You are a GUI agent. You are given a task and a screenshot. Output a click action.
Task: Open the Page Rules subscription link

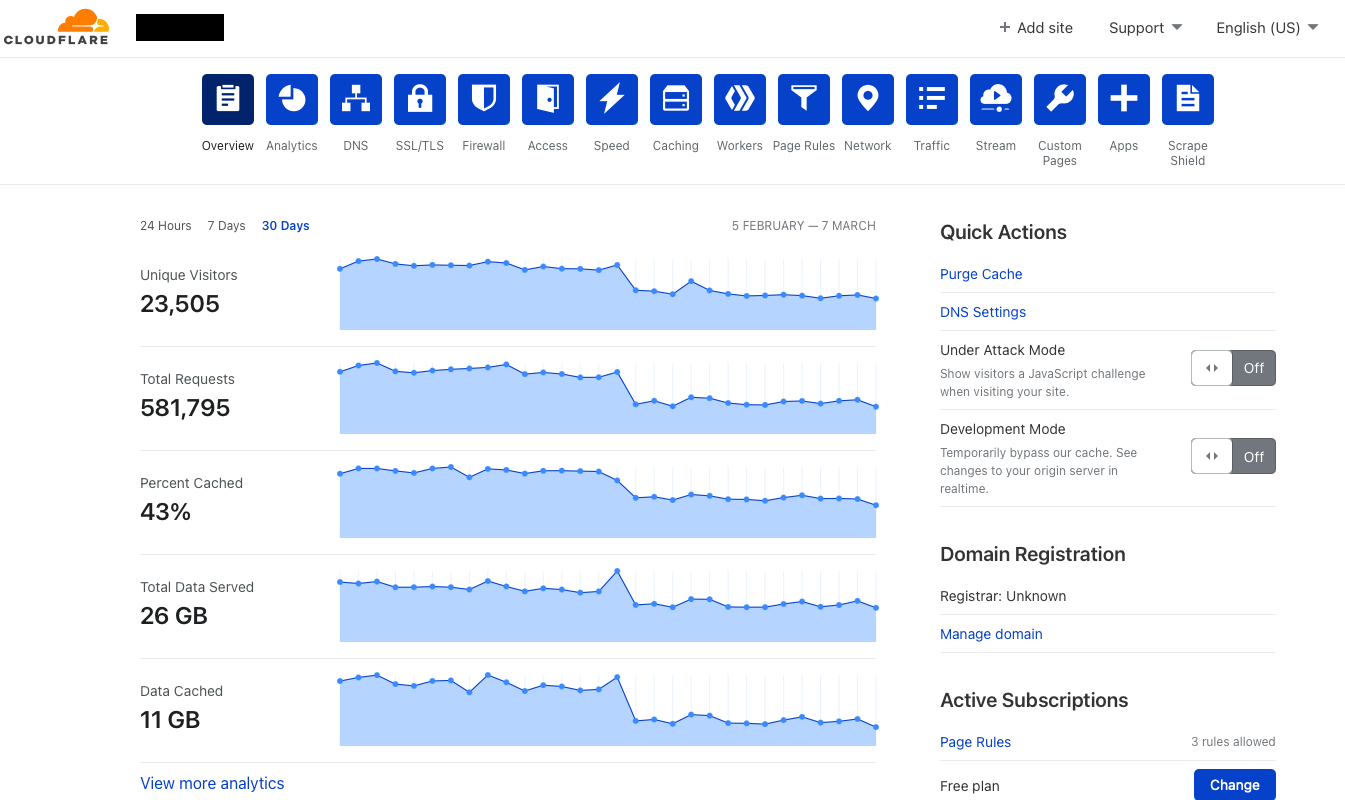(x=975, y=742)
